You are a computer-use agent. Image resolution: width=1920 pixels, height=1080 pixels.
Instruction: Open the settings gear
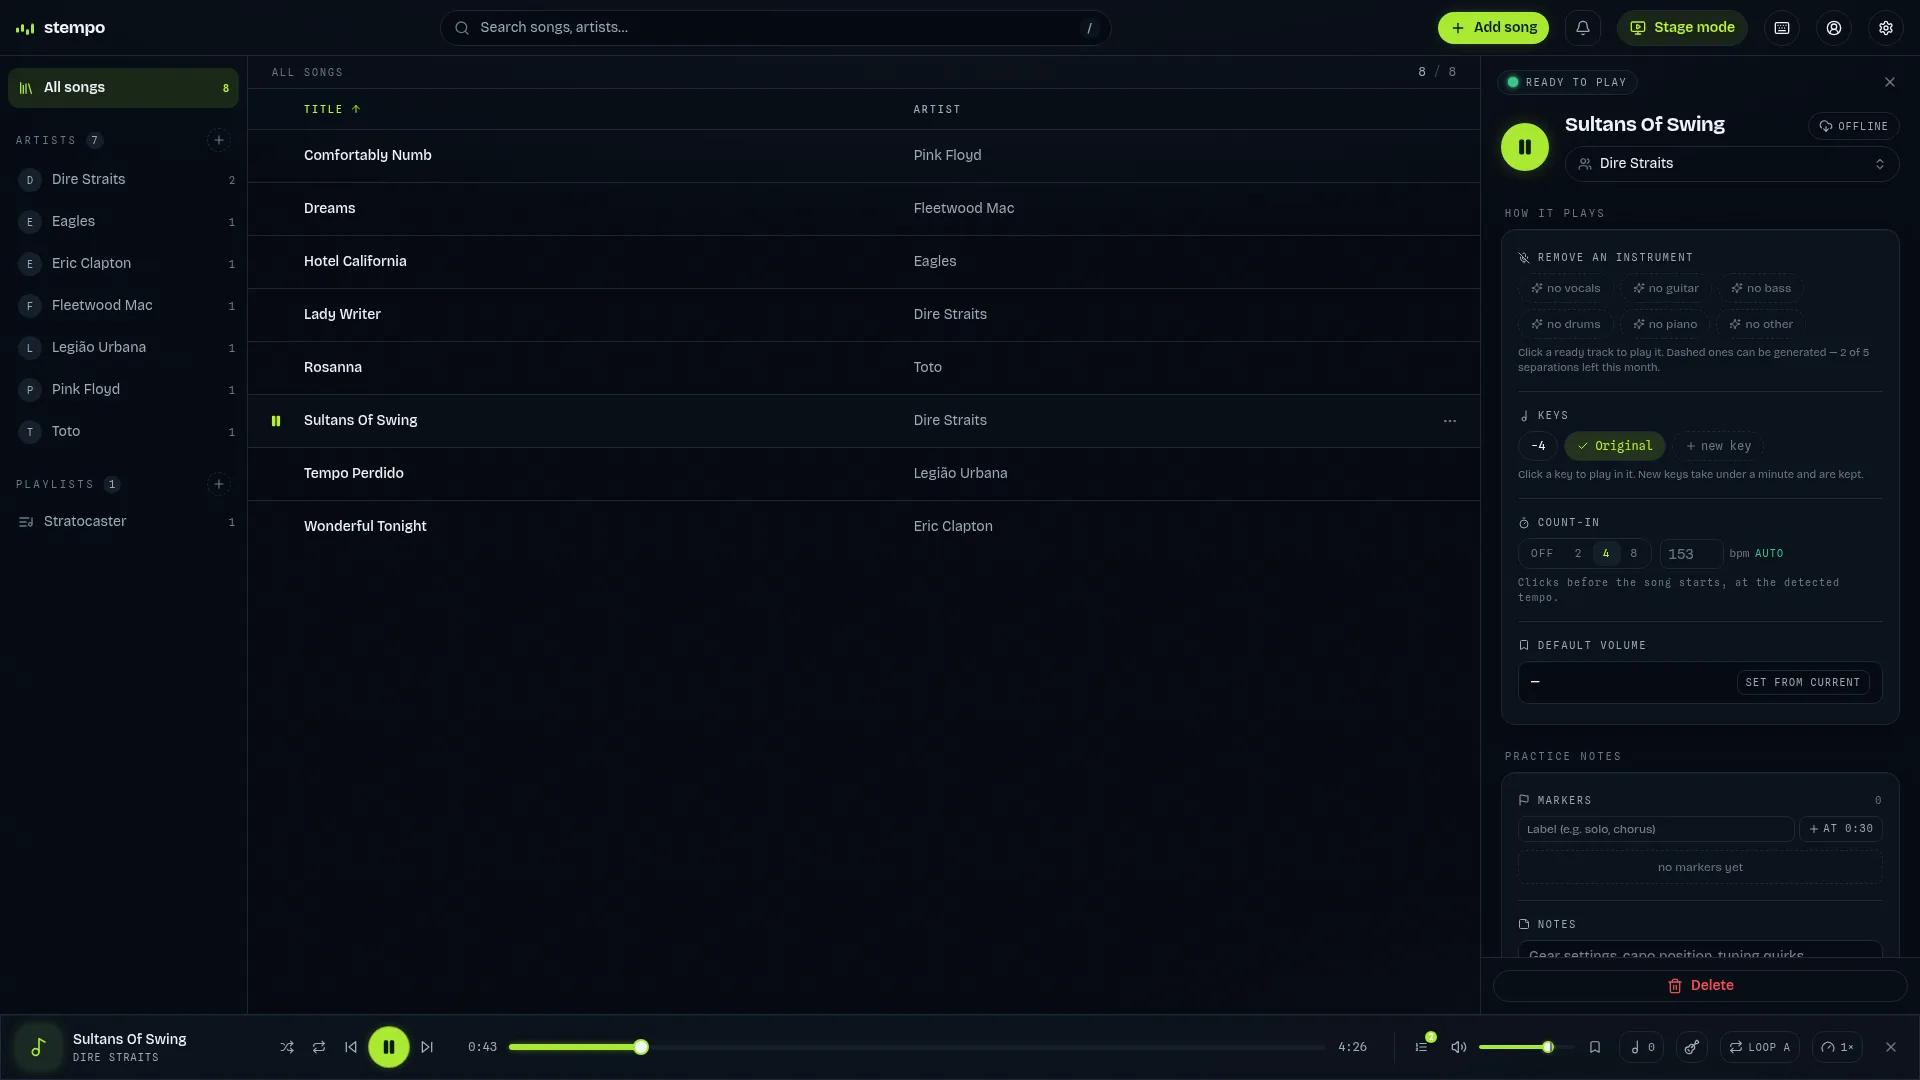1886,28
